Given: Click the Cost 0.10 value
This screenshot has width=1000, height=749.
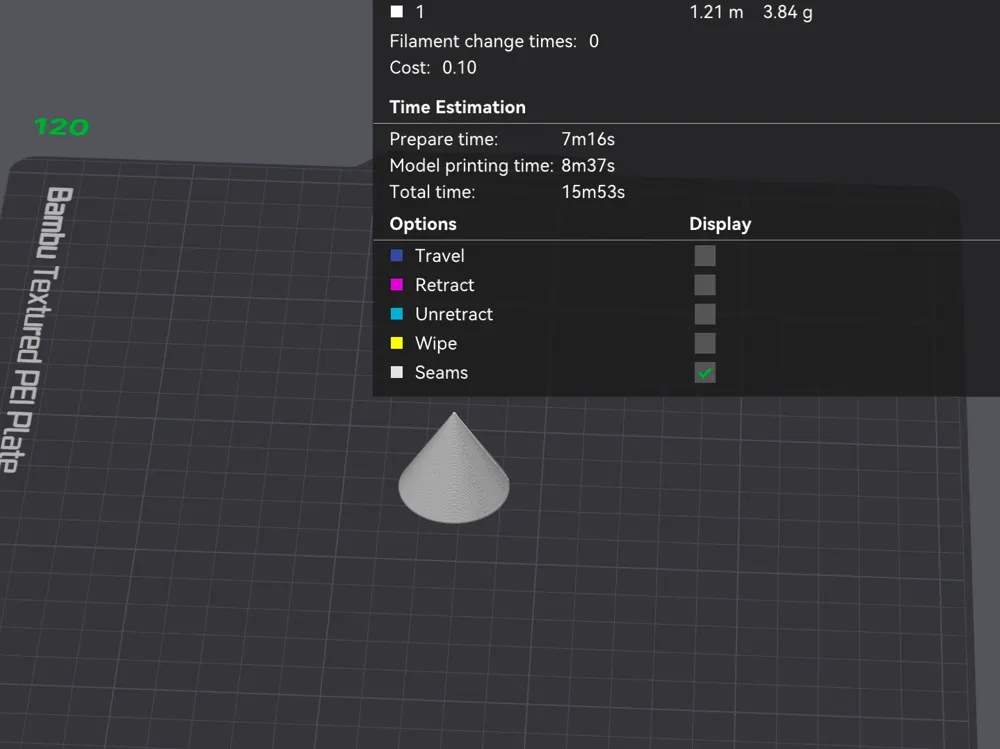Looking at the screenshot, I should coord(459,68).
